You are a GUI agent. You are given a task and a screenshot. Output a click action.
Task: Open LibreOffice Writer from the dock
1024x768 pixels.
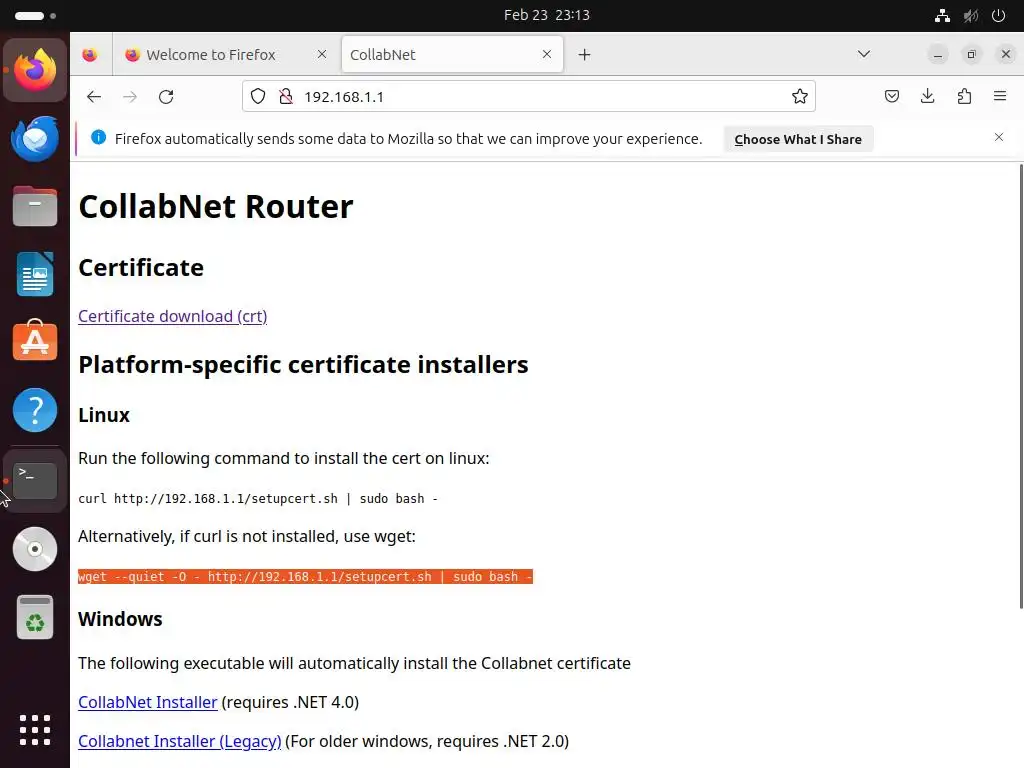pos(35,275)
